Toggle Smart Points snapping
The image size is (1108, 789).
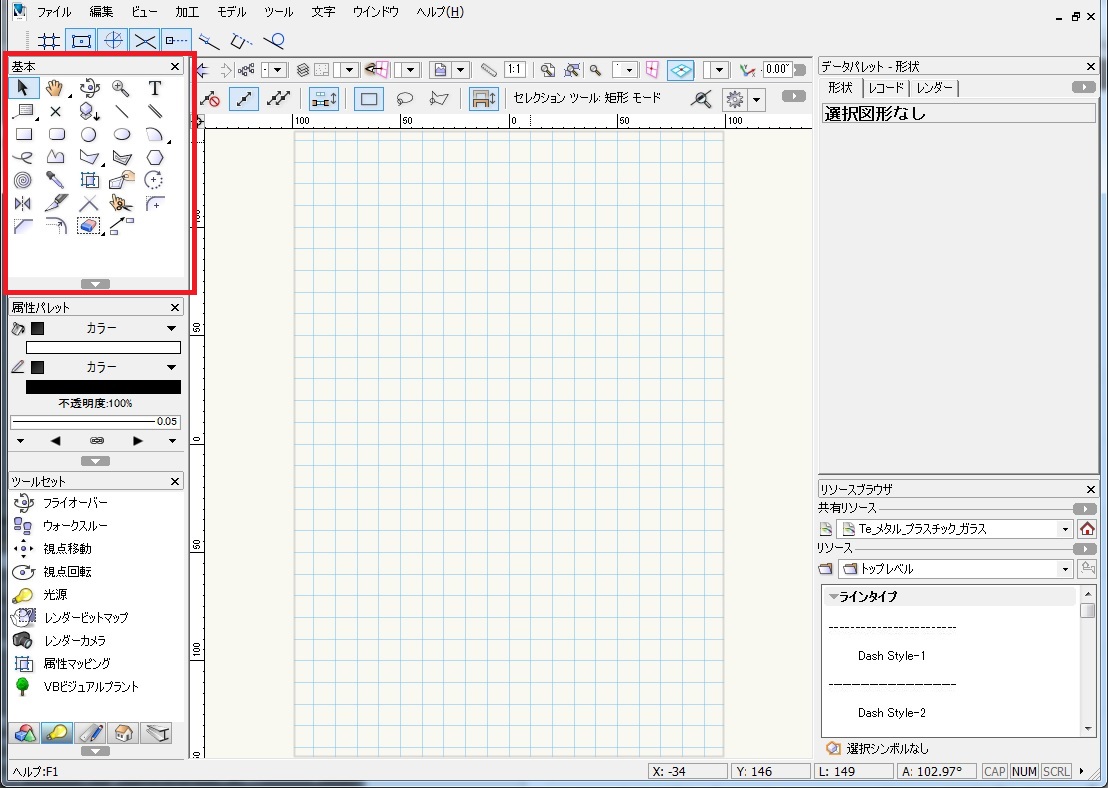pyautogui.click(x=177, y=41)
